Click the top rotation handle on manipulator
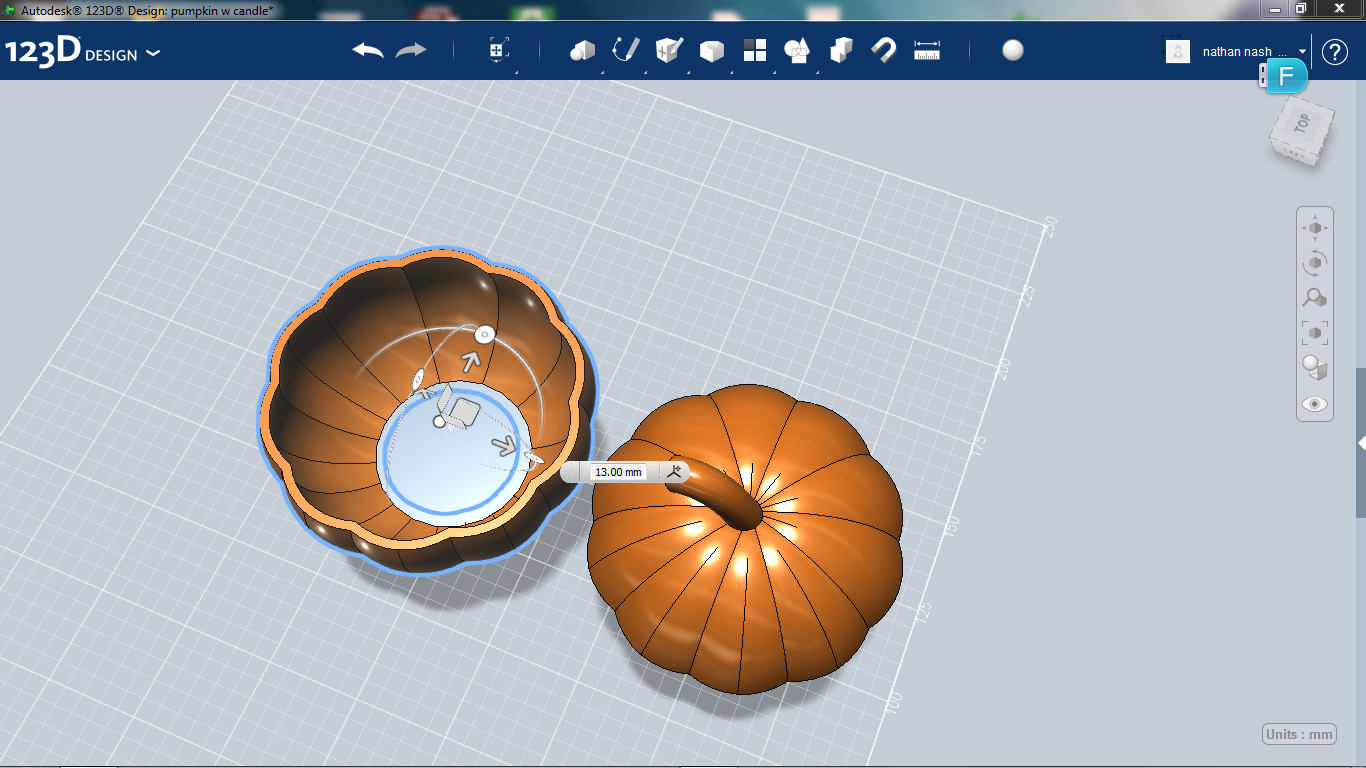The height and width of the screenshot is (768, 1366). [484, 335]
